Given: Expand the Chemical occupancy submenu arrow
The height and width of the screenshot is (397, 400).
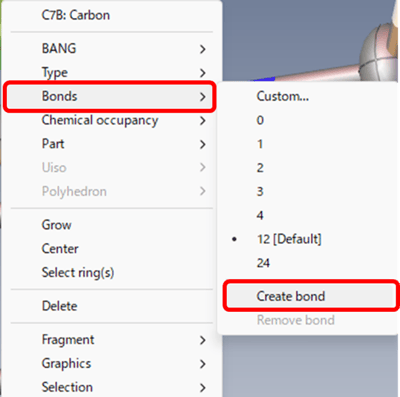Looking at the screenshot, I should point(202,120).
